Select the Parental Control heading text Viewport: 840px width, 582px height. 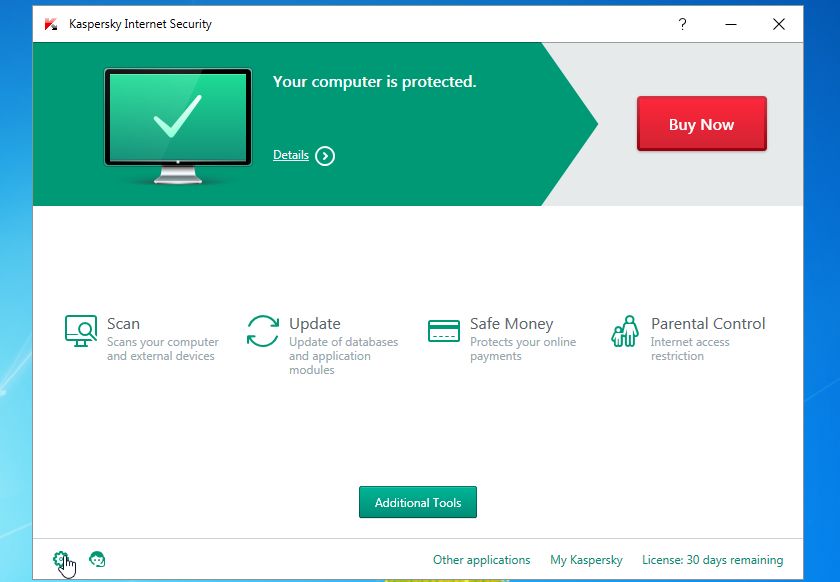708,324
